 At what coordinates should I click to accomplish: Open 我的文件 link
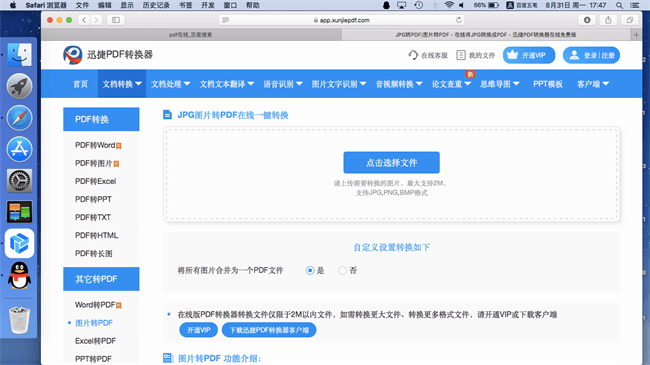click(x=476, y=55)
